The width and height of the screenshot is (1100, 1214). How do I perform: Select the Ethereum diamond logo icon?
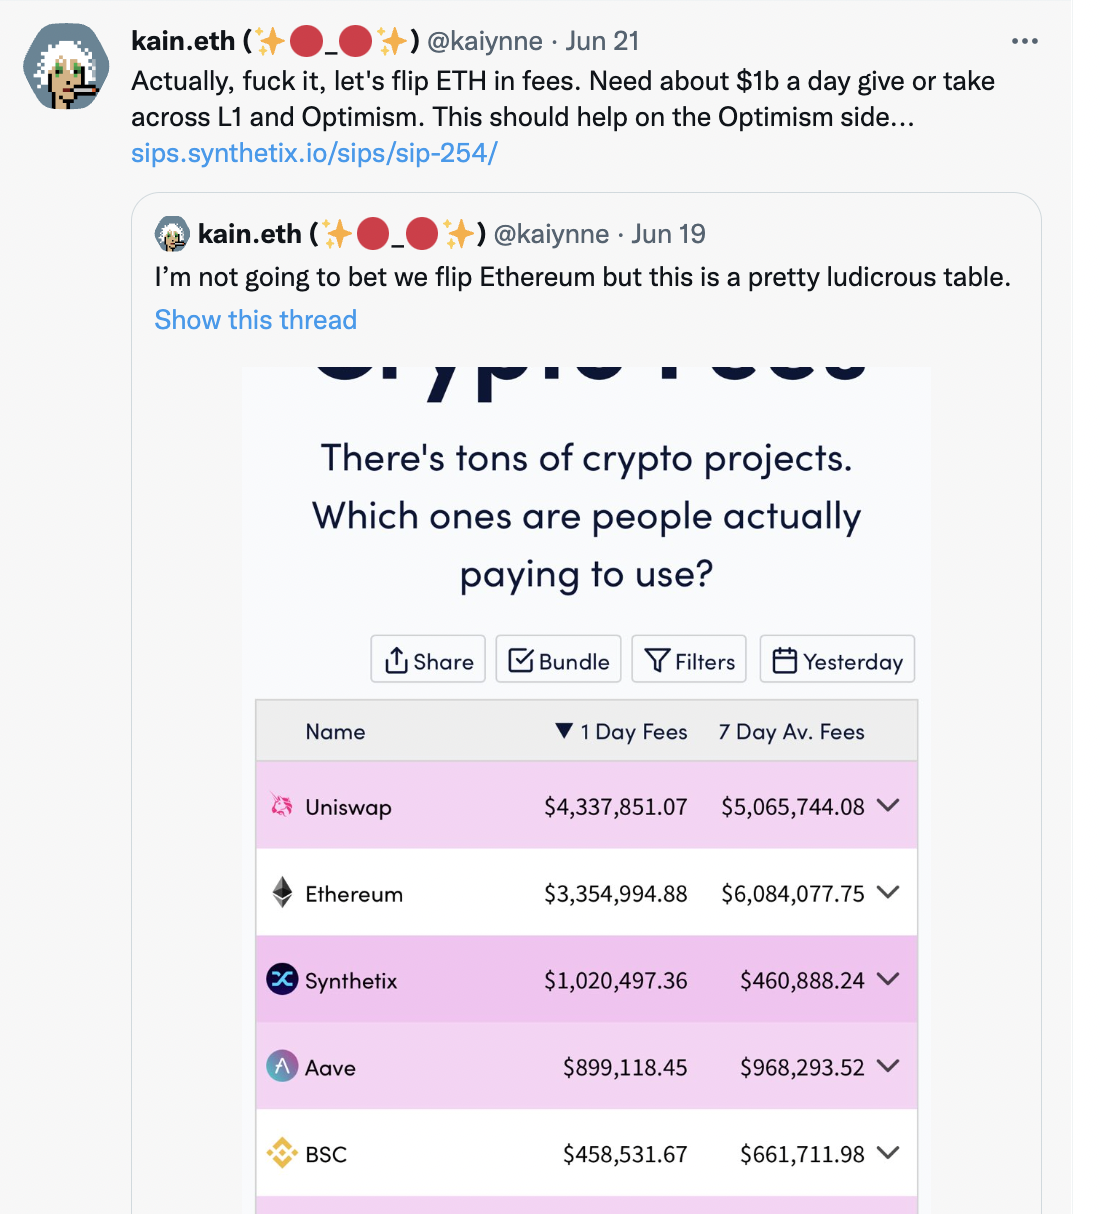pos(281,892)
